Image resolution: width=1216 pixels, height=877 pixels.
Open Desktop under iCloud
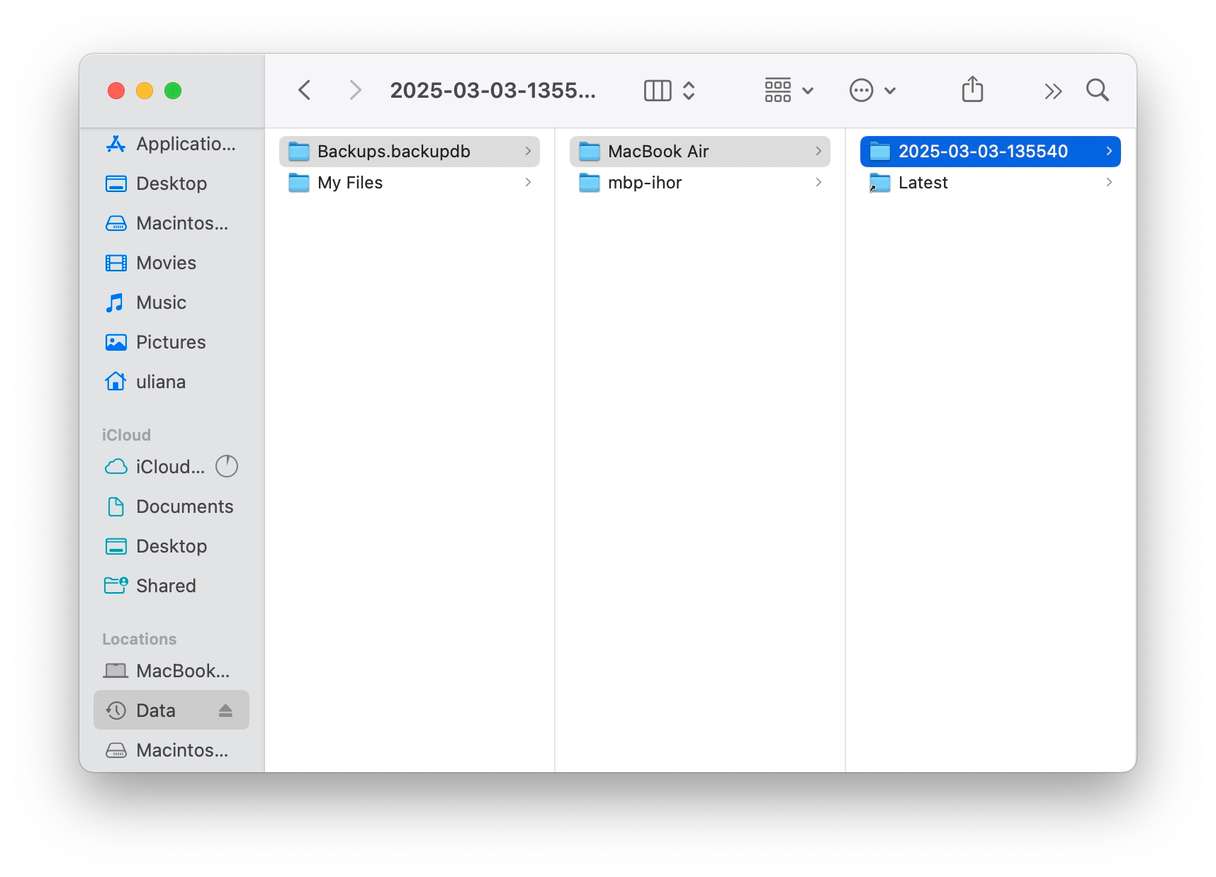click(x=171, y=546)
